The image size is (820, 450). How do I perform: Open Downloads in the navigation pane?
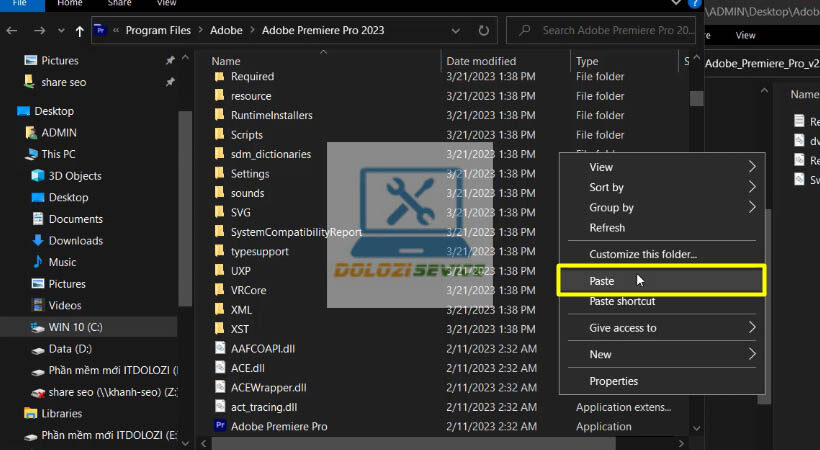click(x=75, y=241)
